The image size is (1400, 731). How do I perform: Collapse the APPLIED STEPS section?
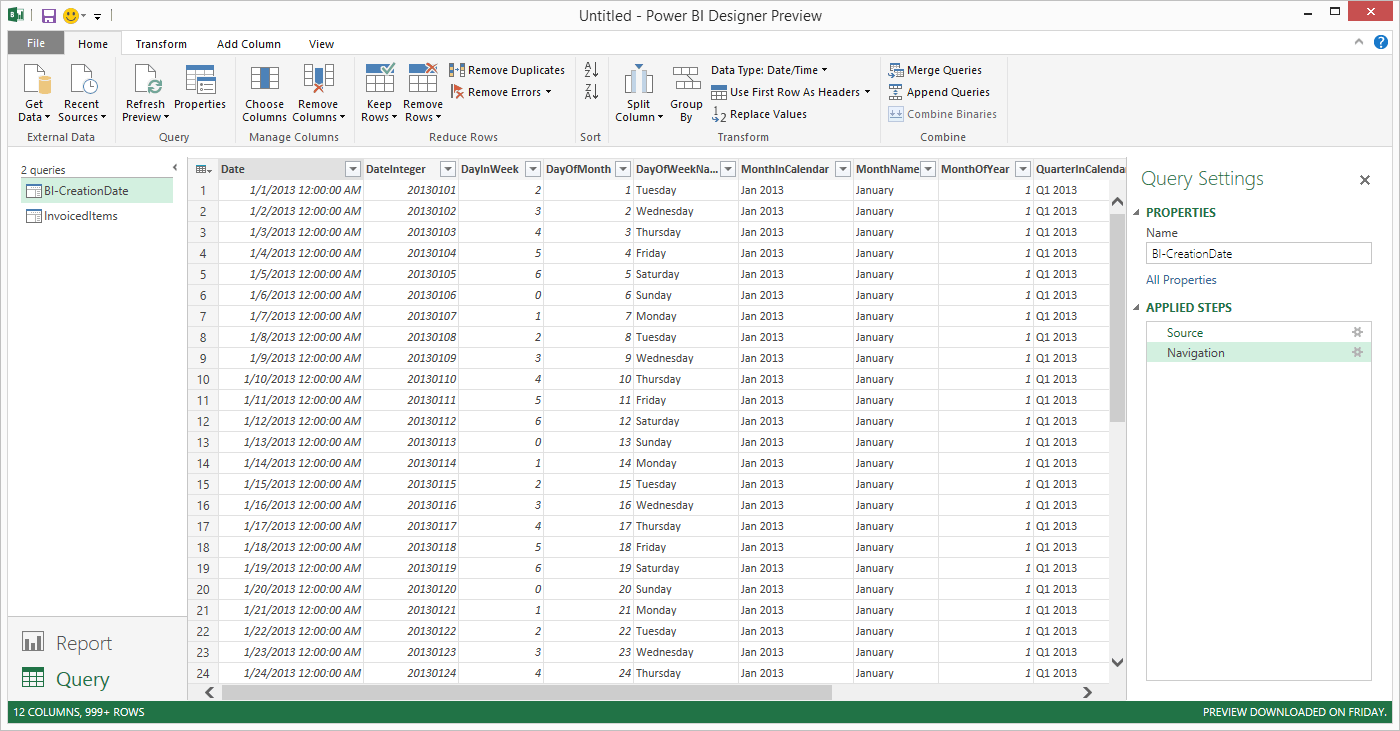(x=1137, y=308)
